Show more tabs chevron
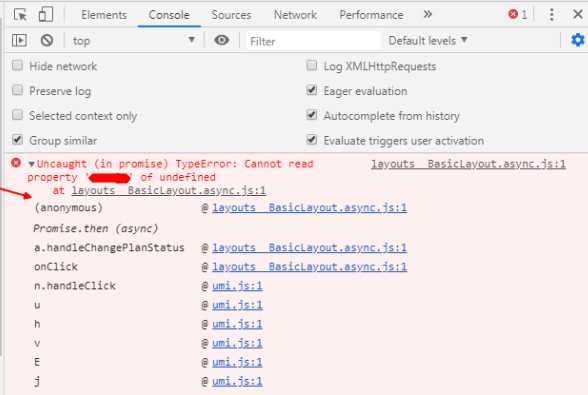The height and width of the screenshot is (395, 588). pyautogui.click(x=428, y=15)
